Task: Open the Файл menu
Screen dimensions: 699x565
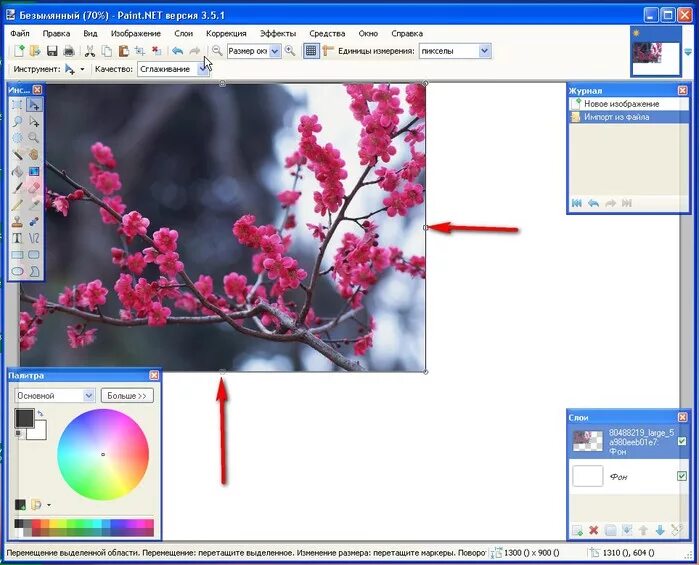Action: [20, 33]
